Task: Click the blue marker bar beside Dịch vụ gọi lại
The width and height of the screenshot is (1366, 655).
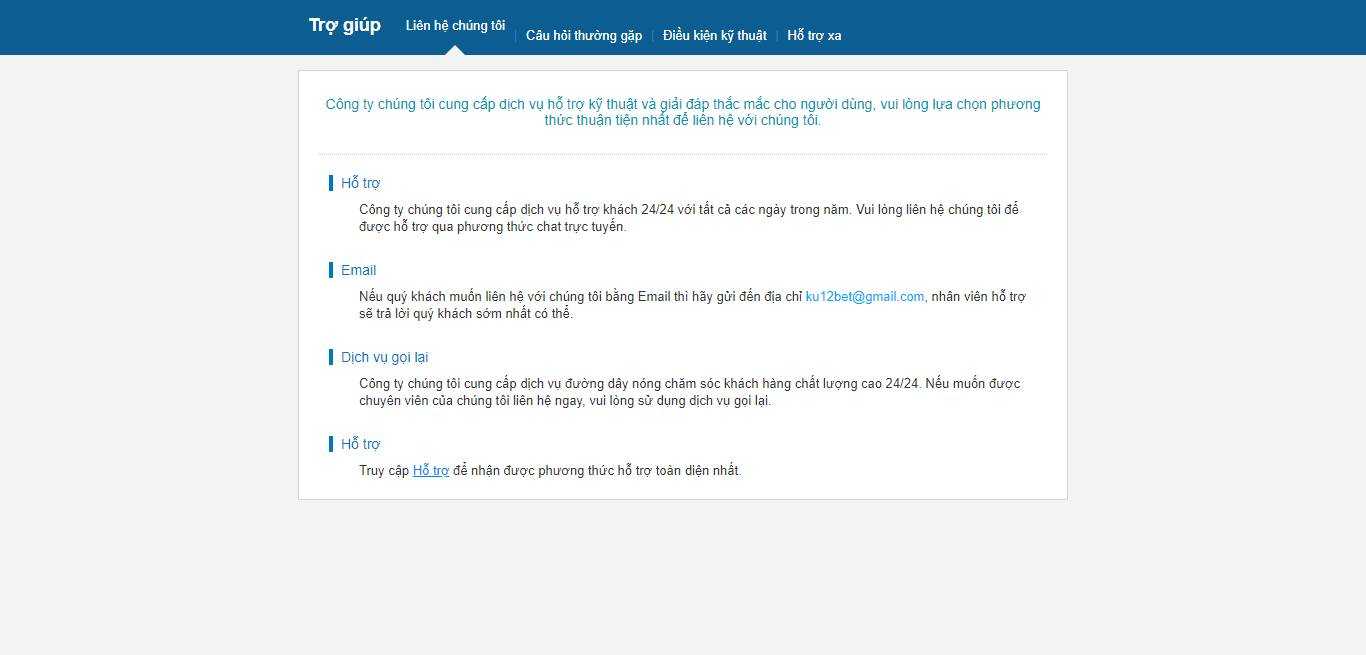Action: [331, 357]
